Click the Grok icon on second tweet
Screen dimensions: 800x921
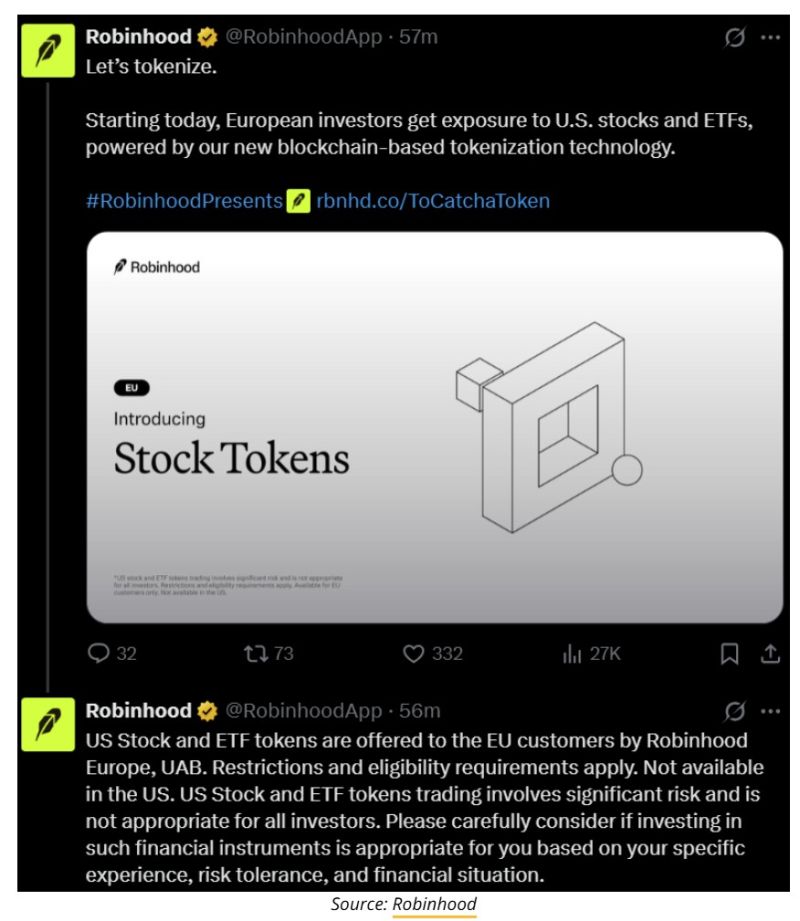tap(735, 711)
